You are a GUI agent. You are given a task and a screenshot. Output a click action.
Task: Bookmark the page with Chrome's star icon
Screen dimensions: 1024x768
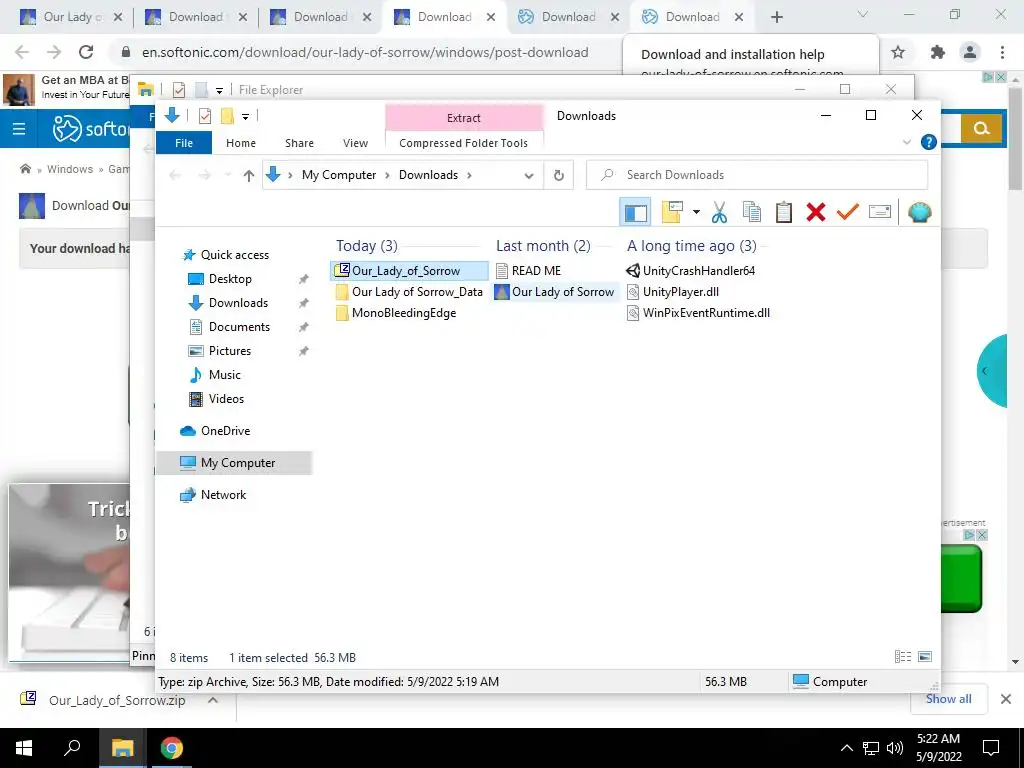pyautogui.click(x=898, y=52)
